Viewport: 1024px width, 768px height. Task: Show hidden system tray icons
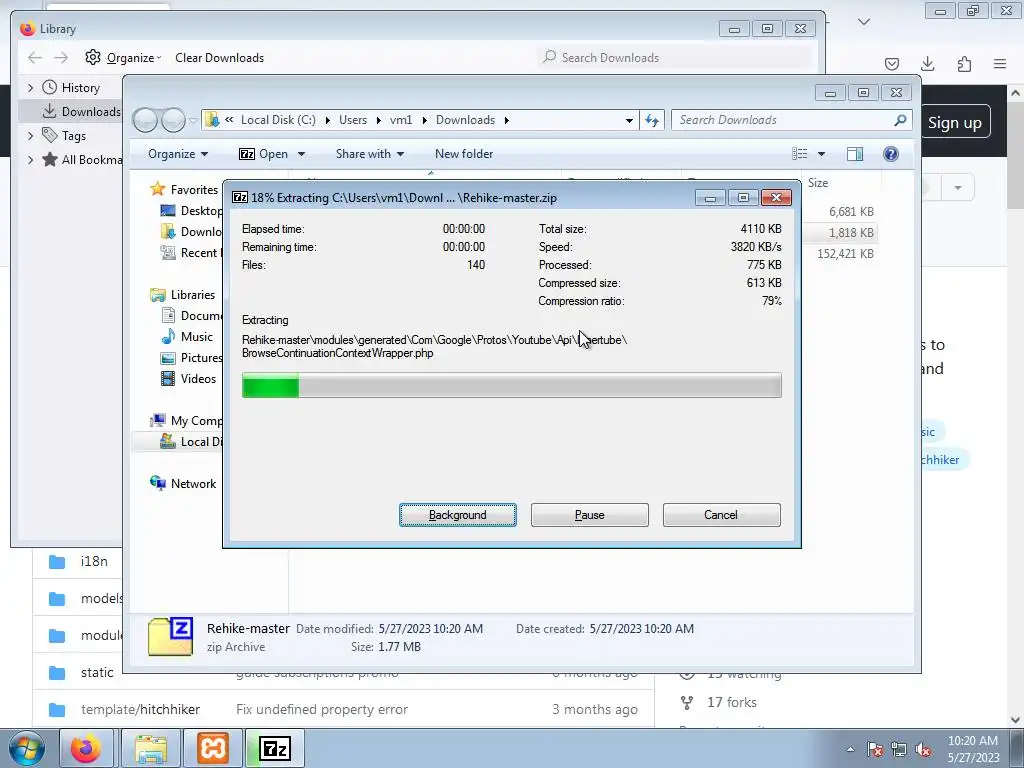point(850,750)
